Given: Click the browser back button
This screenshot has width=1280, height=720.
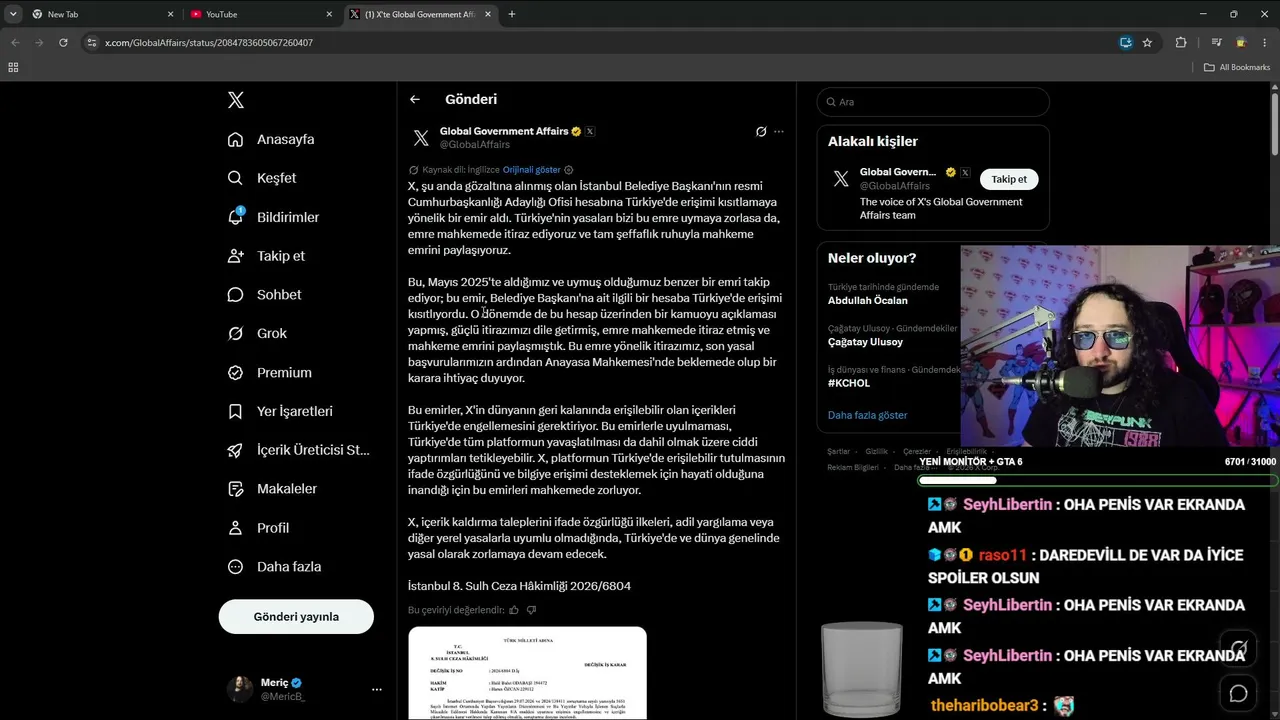Looking at the screenshot, I should [15, 43].
